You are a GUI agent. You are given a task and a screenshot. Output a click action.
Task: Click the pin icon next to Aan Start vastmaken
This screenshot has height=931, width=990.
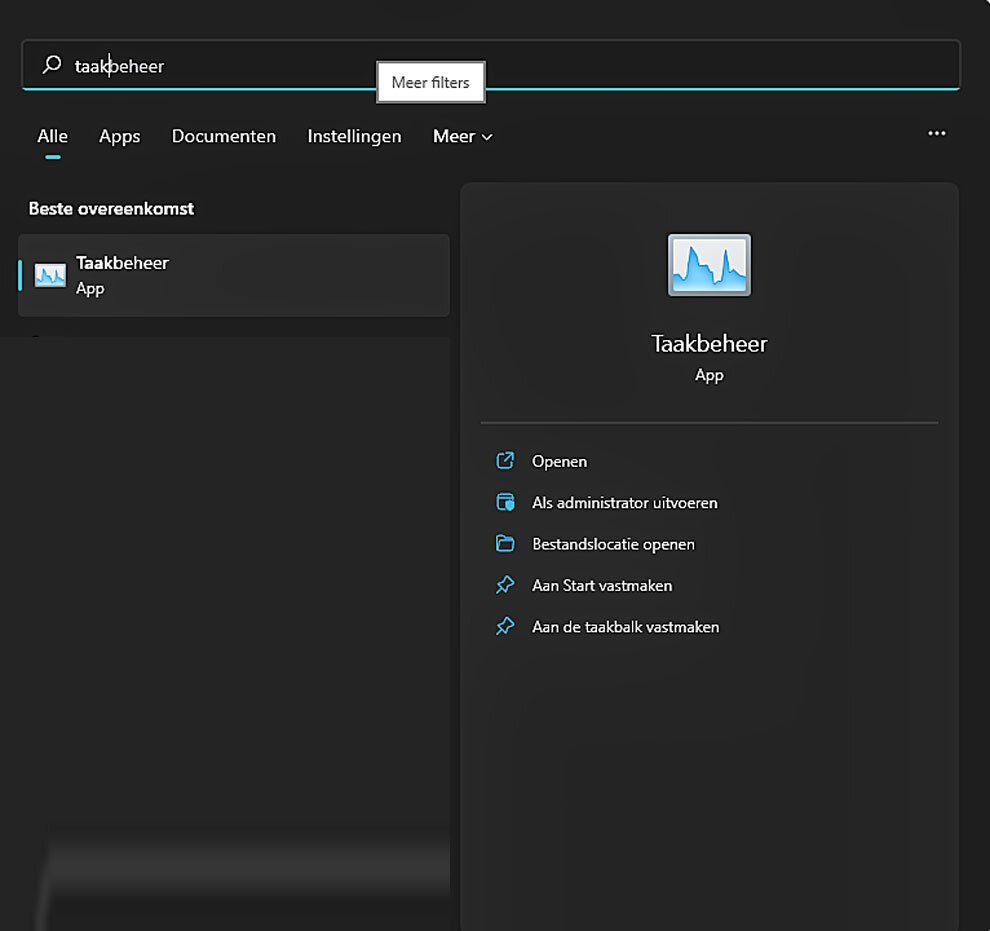pyautogui.click(x=505, y=585)
